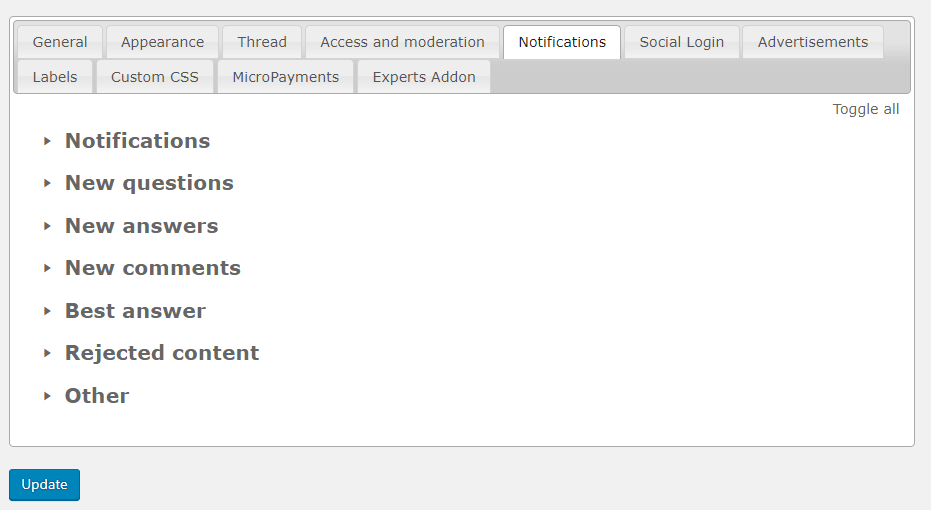This screenshot has width=931, height=510.
Task: Click the Toggle all link
Action: point(866,109)
